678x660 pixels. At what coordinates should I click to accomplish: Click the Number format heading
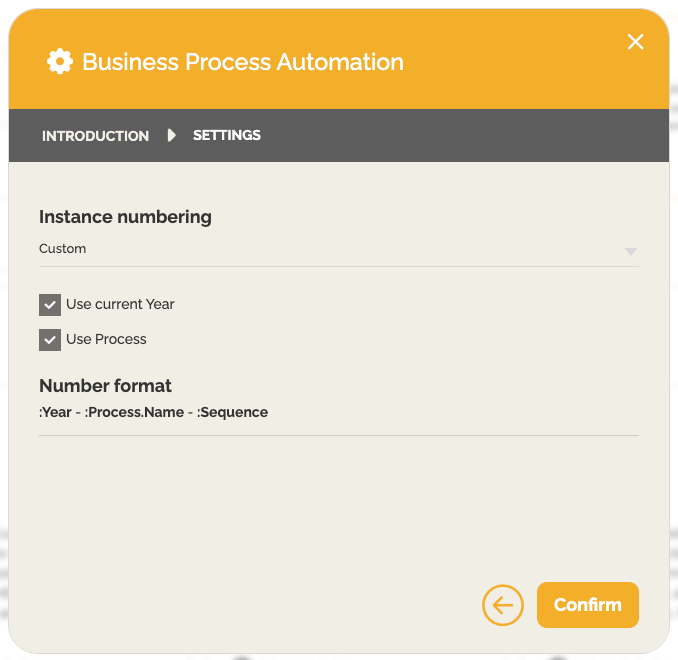105,386
